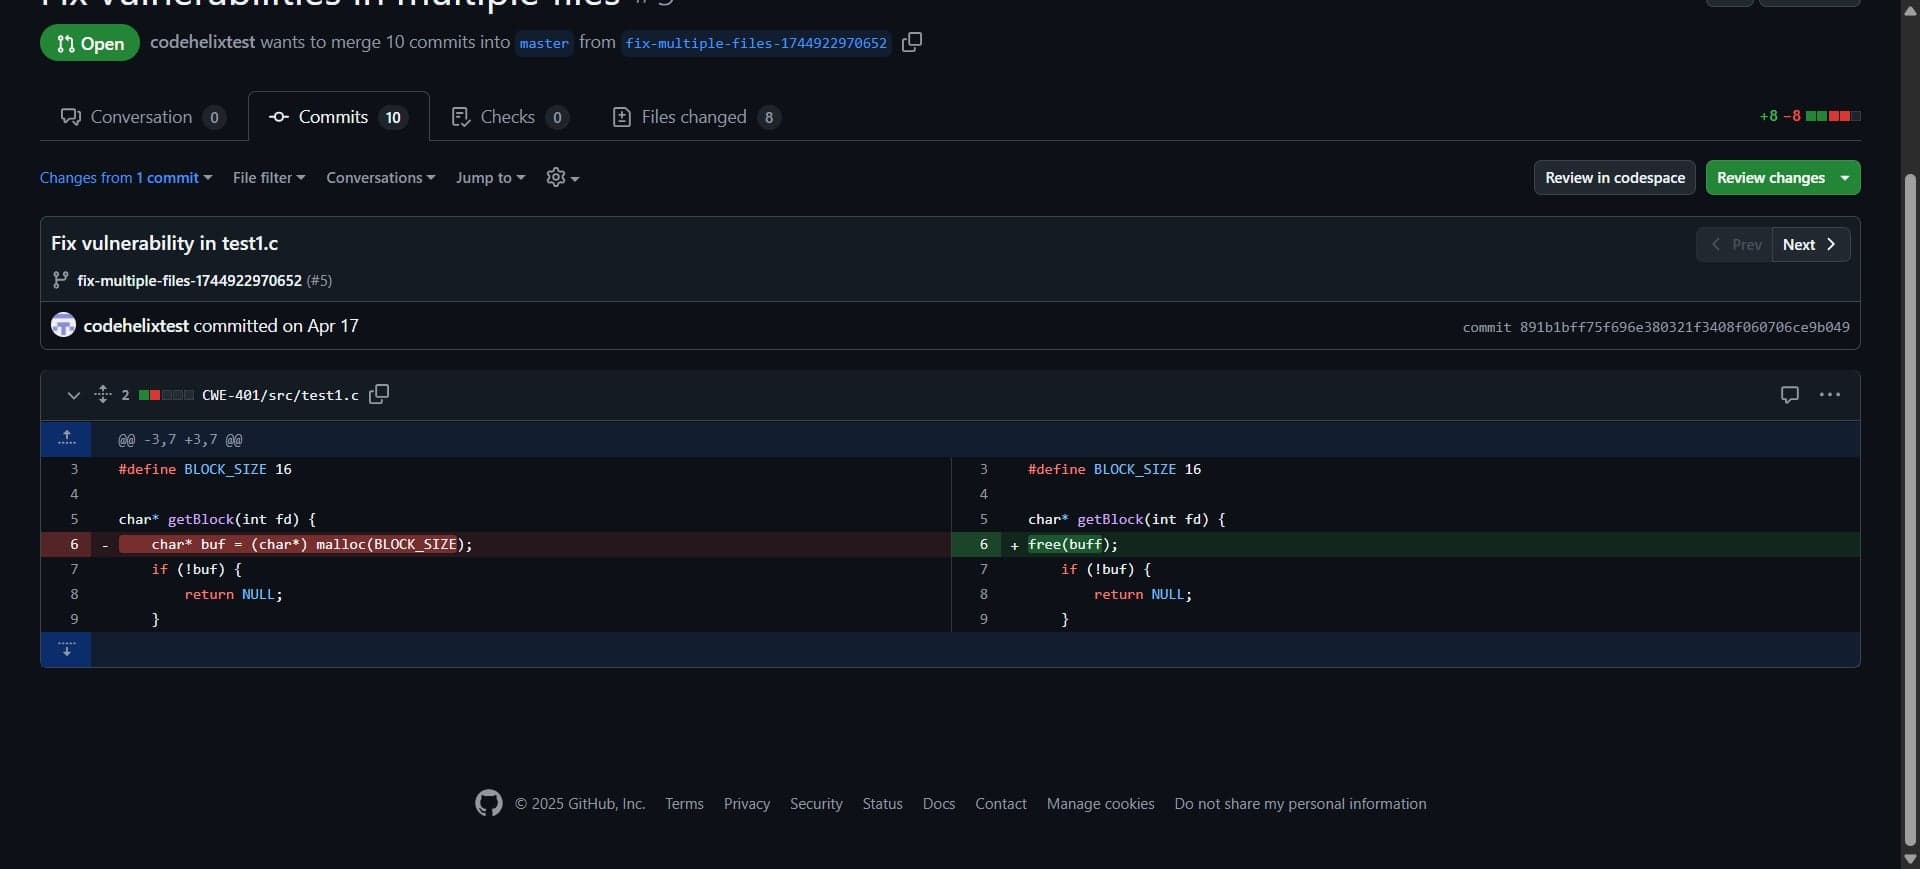Open codehelixtest author link in header
The width and height of the screenshot is (1920, 869).
tap(202, 42)
